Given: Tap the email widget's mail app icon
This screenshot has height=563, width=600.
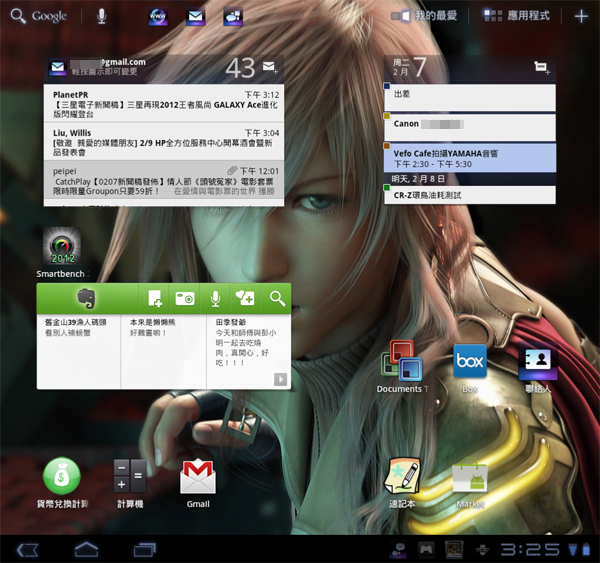Looking at the screenshot, I should click(58, 67).
